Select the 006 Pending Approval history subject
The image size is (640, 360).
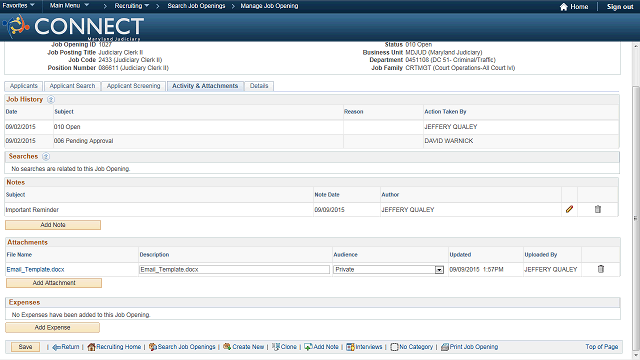pos(83,141)
